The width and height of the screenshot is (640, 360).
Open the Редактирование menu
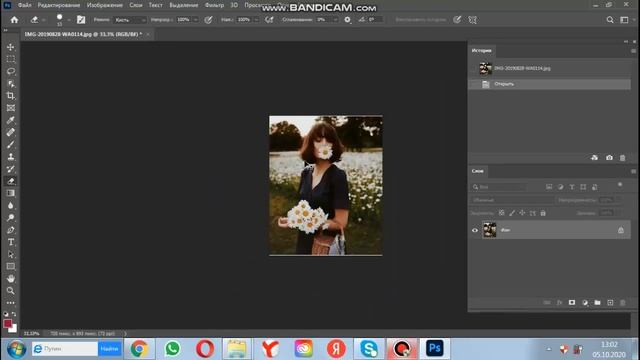click(x=59, y=5)
